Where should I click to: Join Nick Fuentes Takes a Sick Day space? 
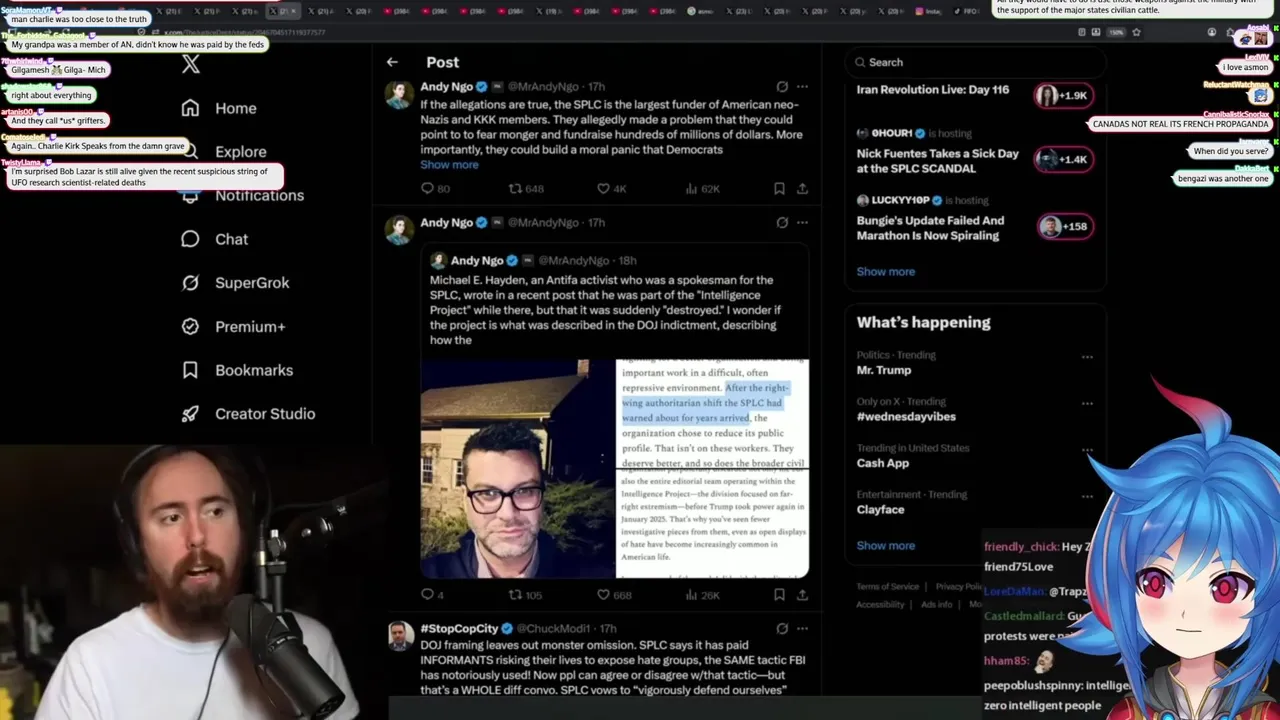click(938, 161)
